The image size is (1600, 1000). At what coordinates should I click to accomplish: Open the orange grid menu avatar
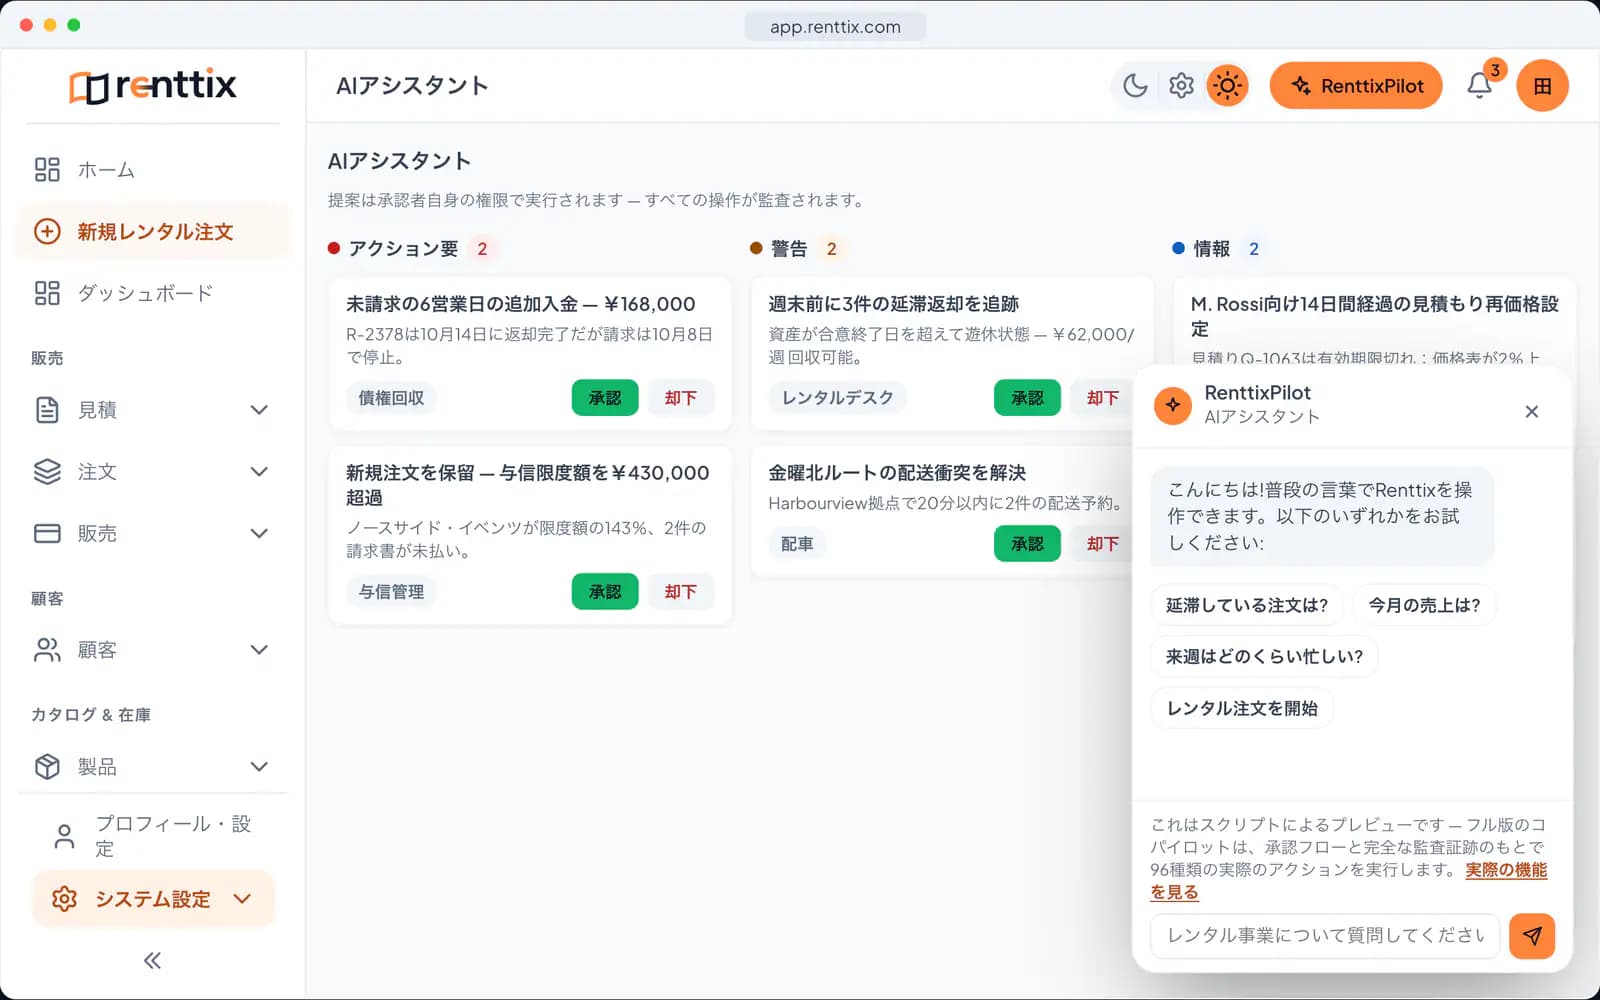coord(1542,86)
